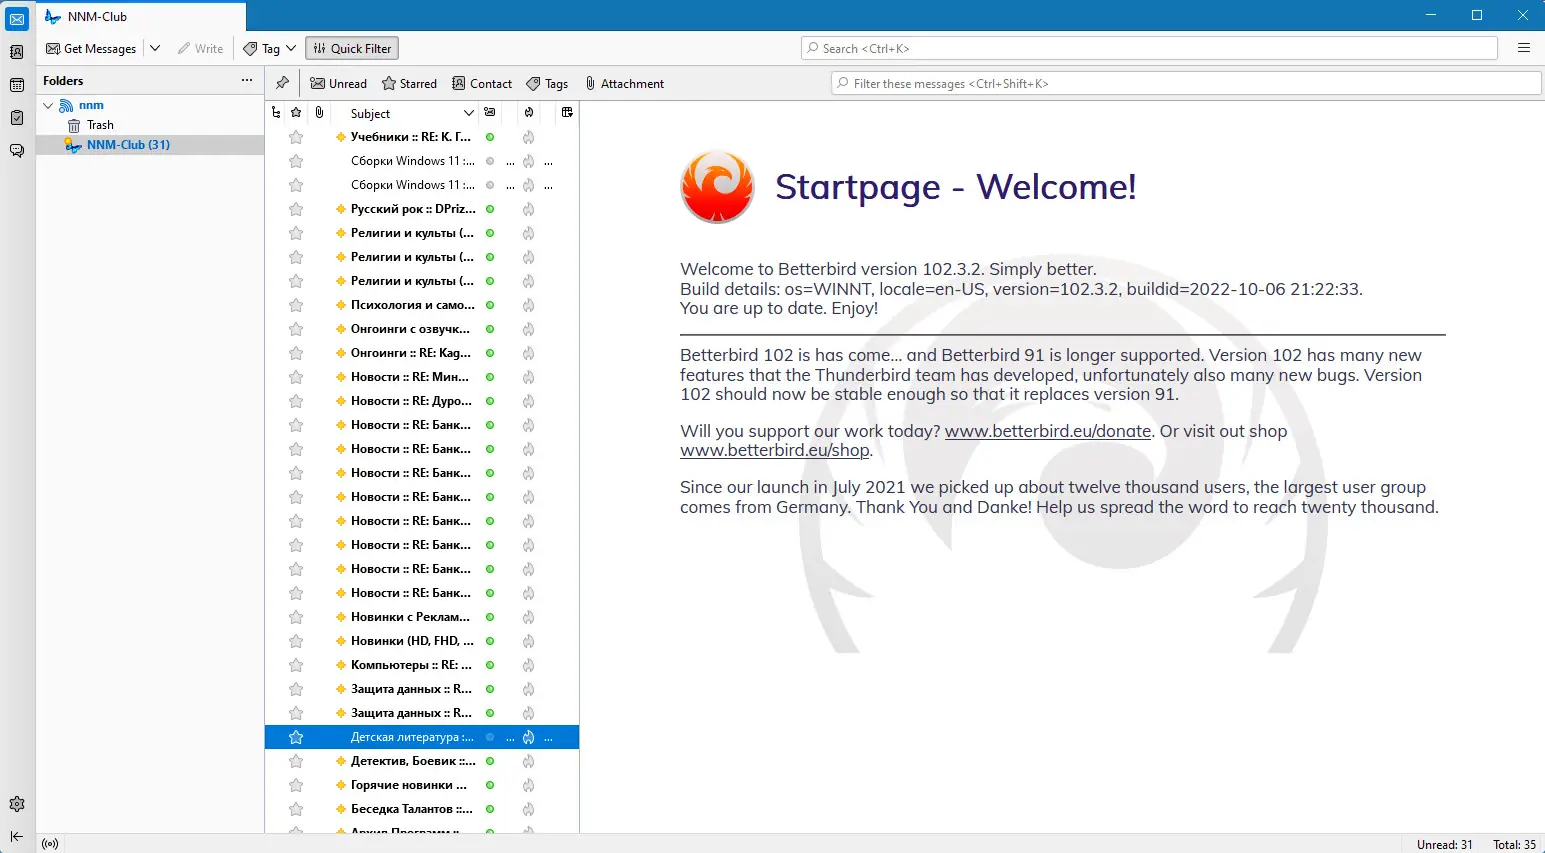
Task: Pin to keep filters applied
Action: pyautogui.click(x=283, y=83)
